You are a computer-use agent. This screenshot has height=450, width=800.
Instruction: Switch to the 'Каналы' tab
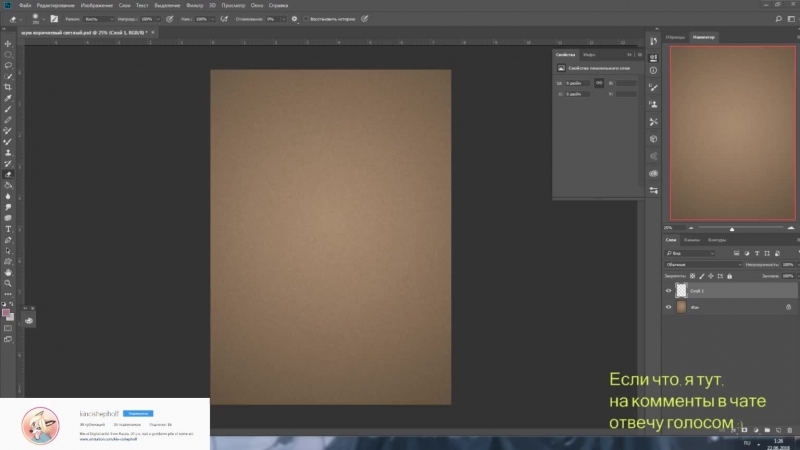pyautogui.click(x=692, y=240)
